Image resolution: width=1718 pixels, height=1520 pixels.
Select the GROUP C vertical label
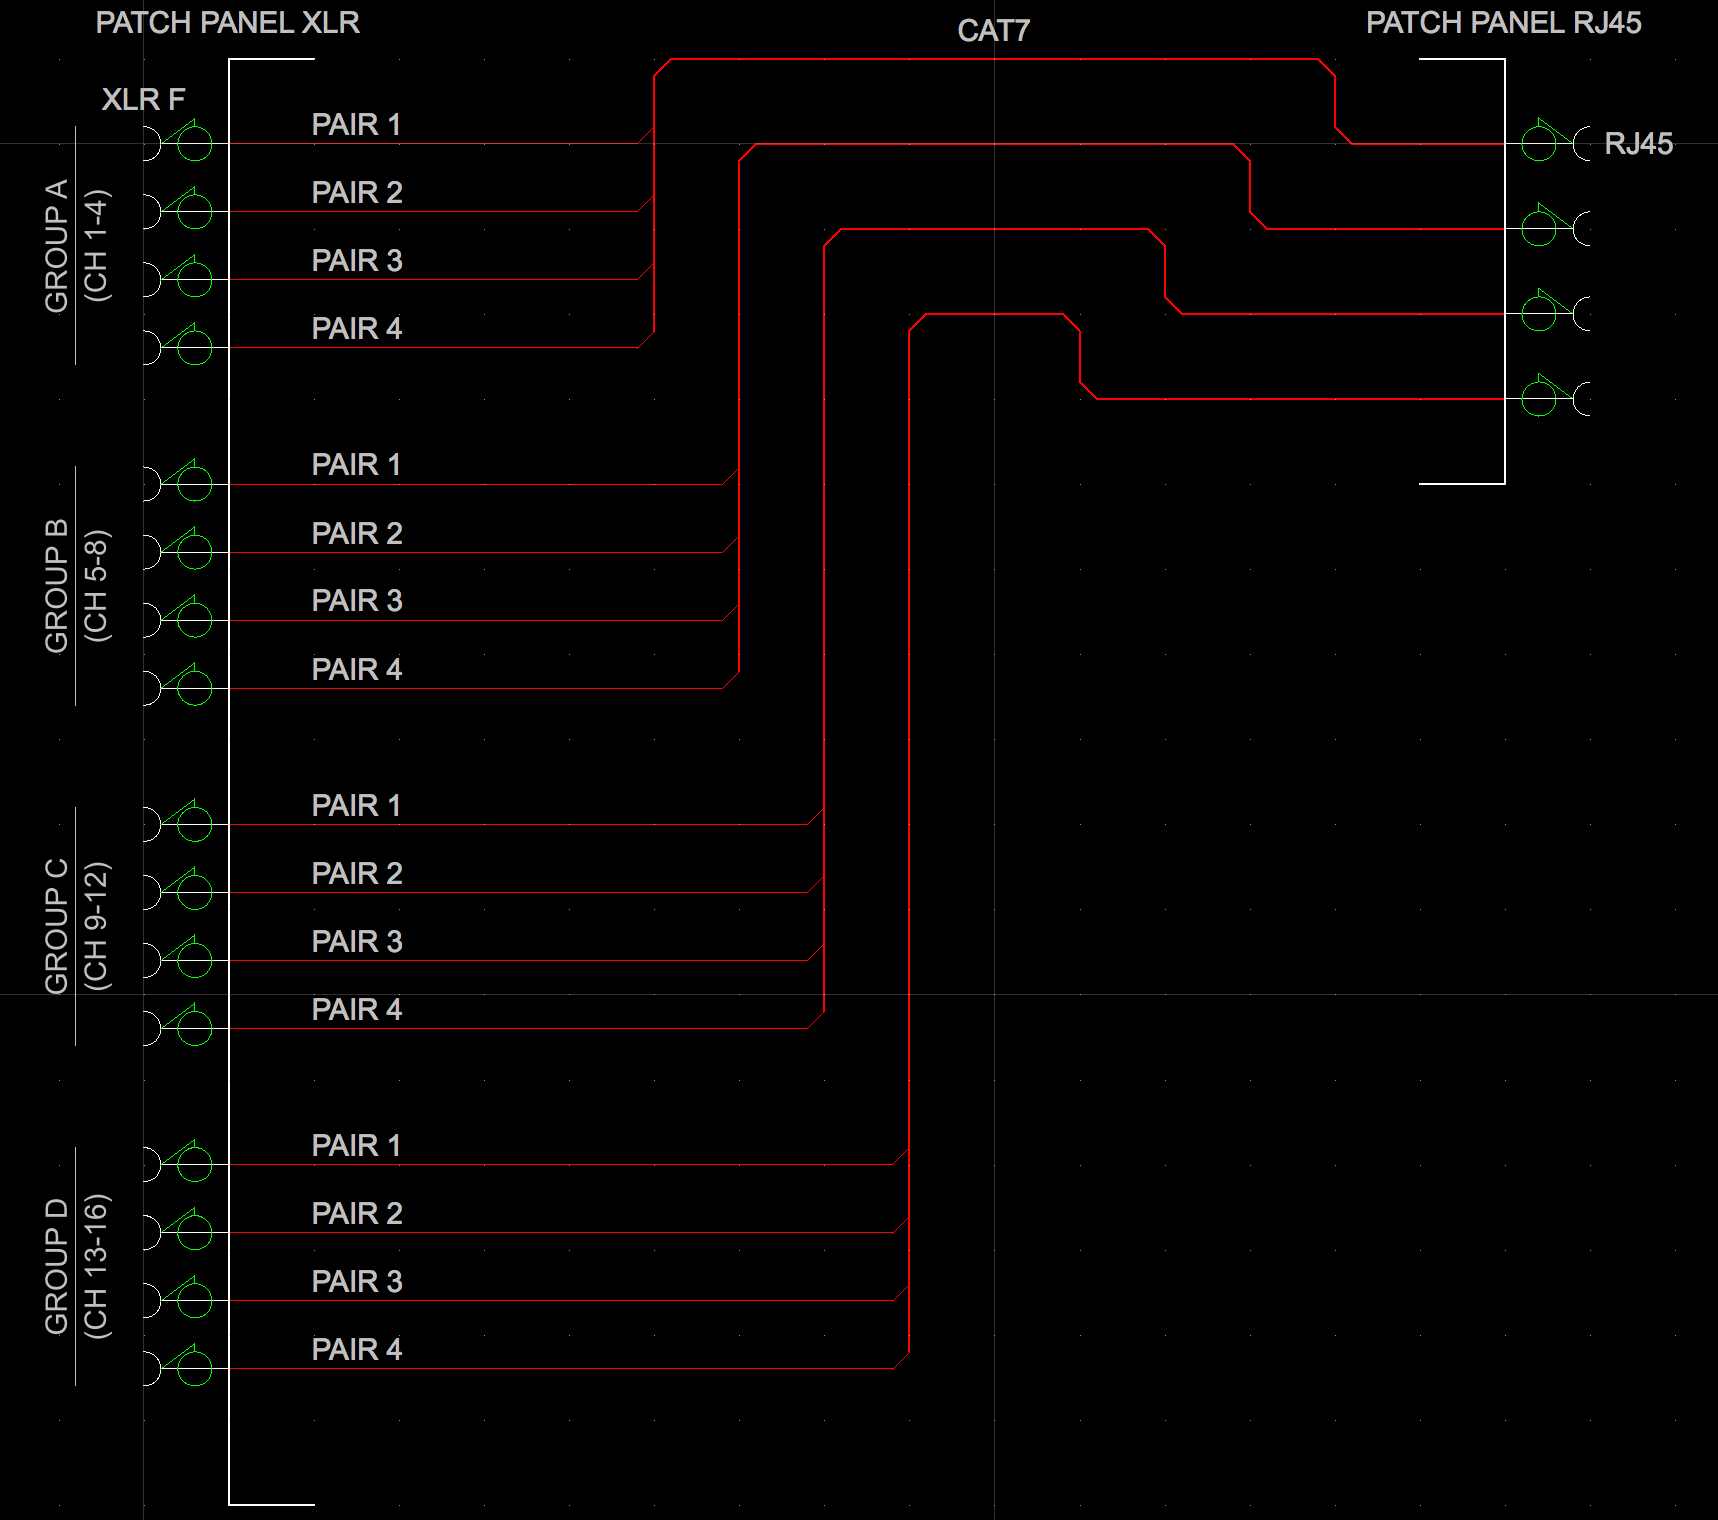57,926
